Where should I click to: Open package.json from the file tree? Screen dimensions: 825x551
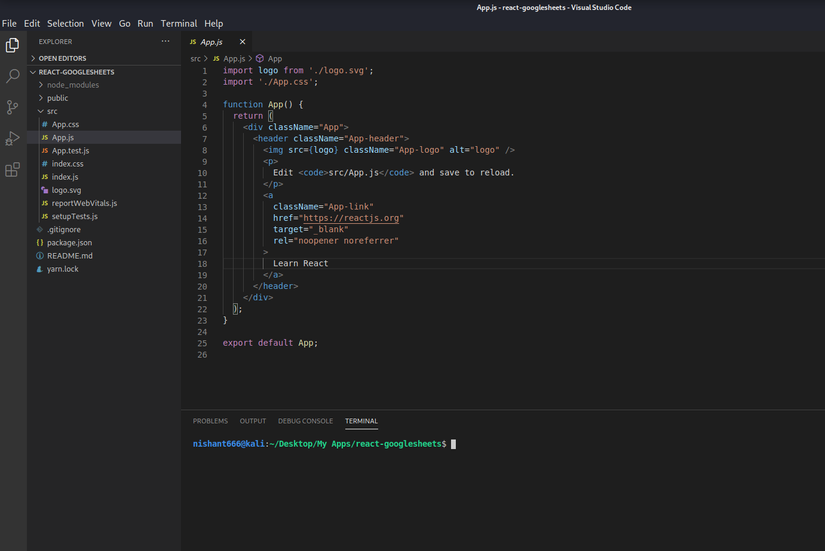tap(69, 242)
